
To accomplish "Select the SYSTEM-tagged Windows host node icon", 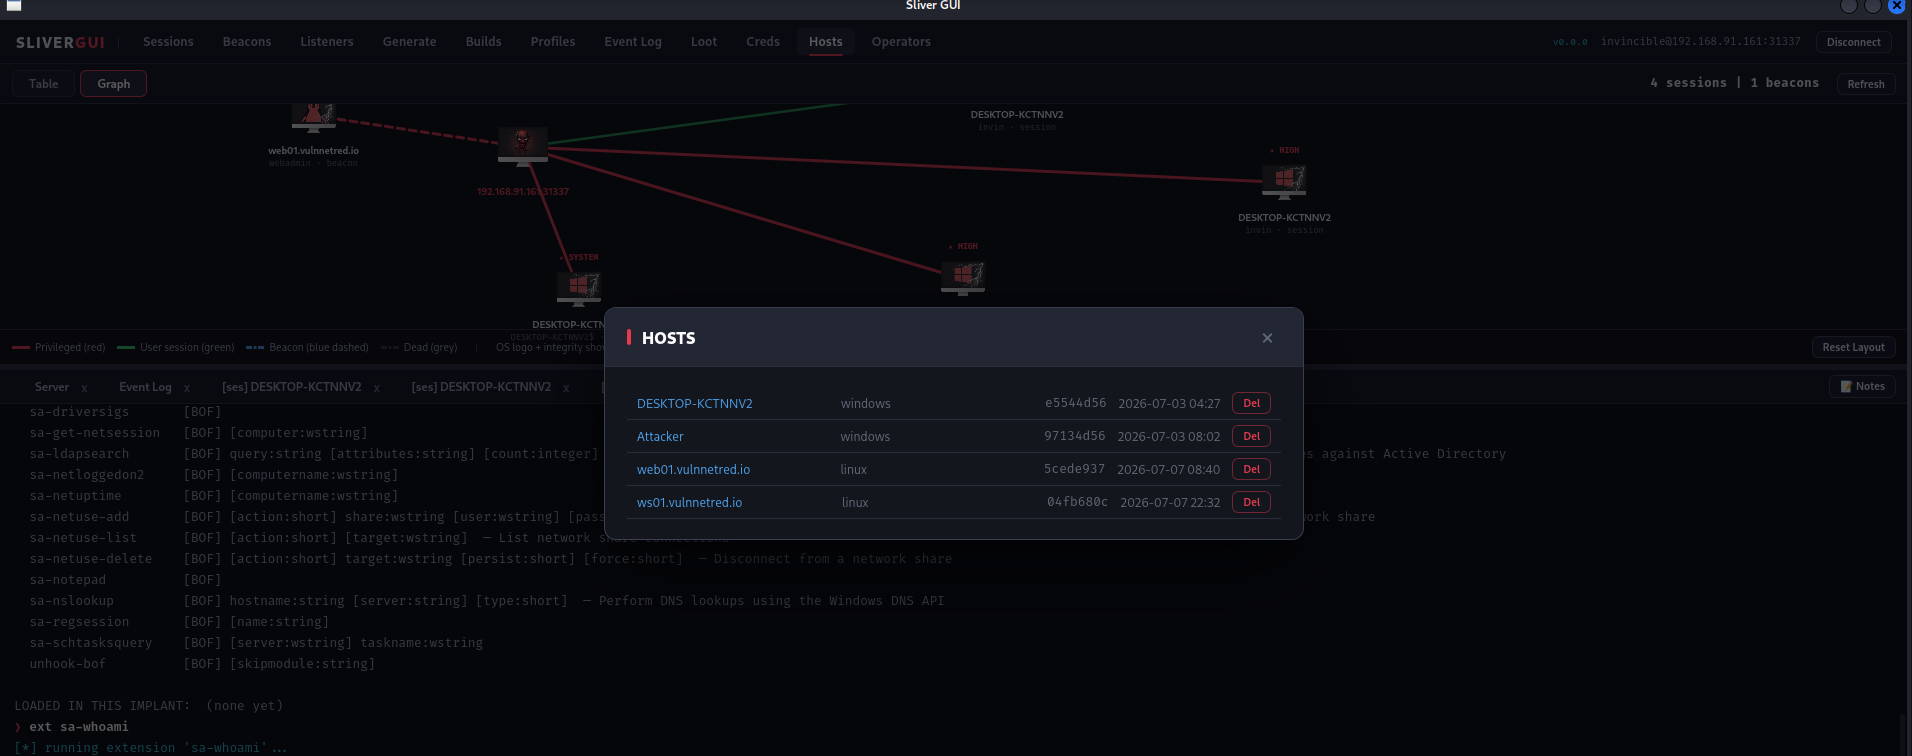I will [579, 287].
